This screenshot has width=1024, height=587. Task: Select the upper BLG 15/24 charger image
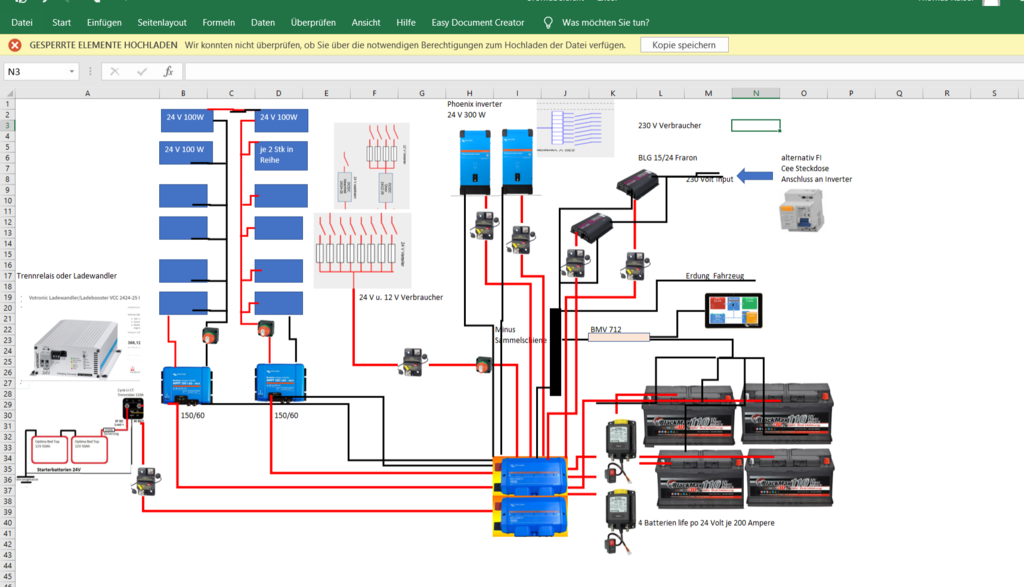click(638, 182)
